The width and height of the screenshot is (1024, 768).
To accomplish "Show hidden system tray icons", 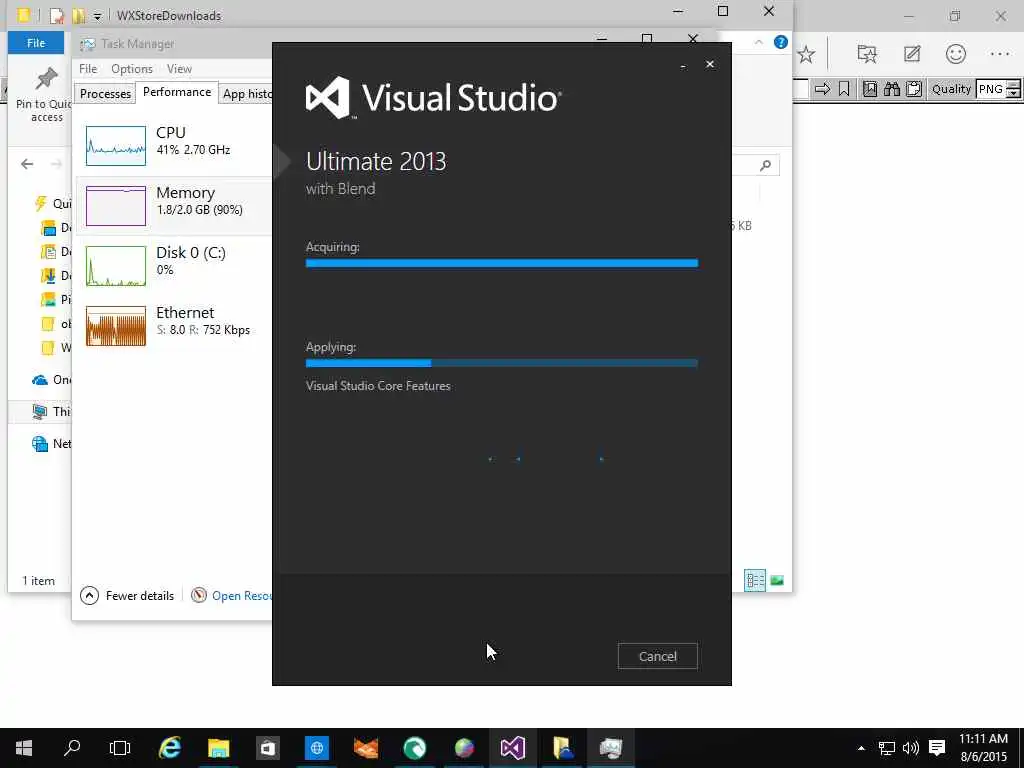I will tap(861, 748).
